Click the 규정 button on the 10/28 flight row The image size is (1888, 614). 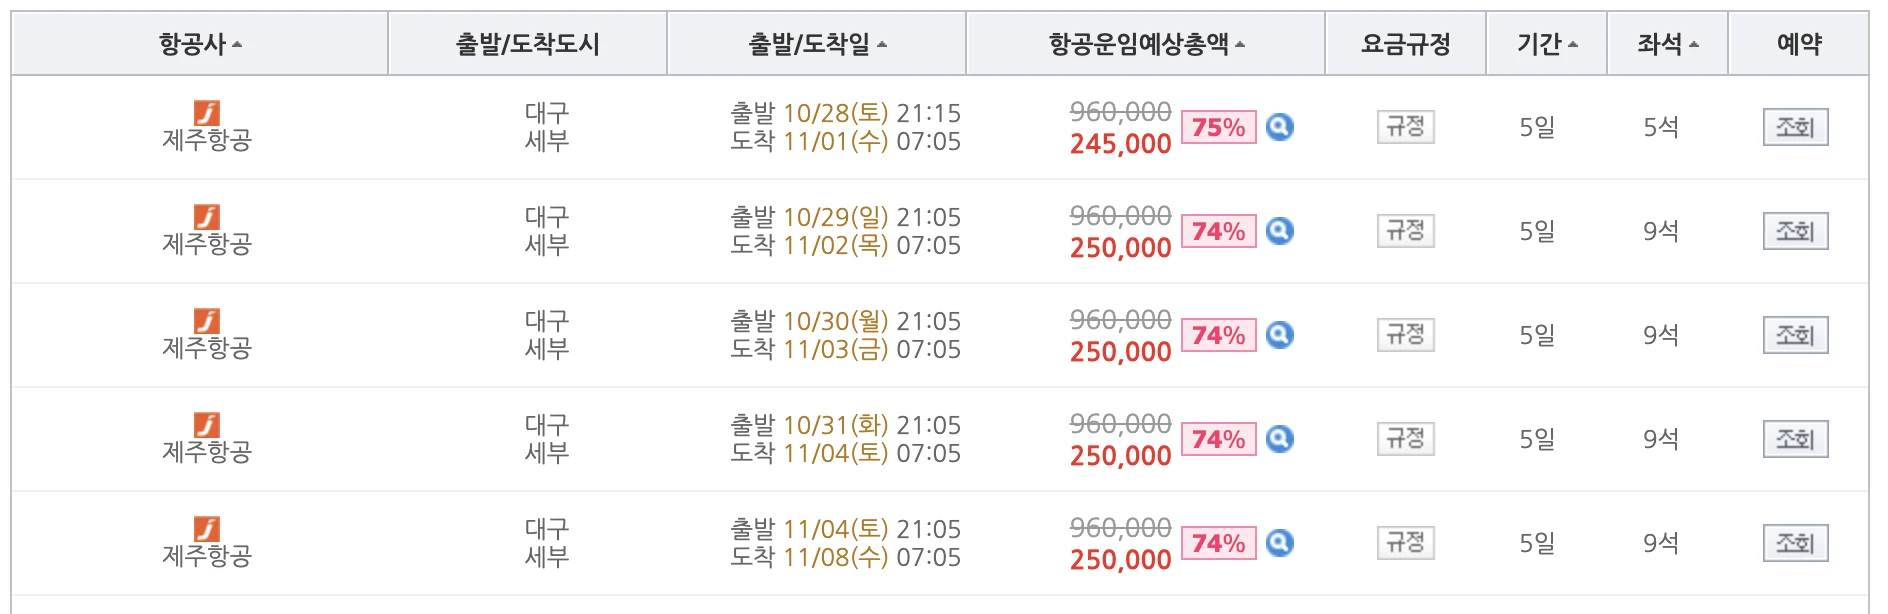pos(1406,126)
